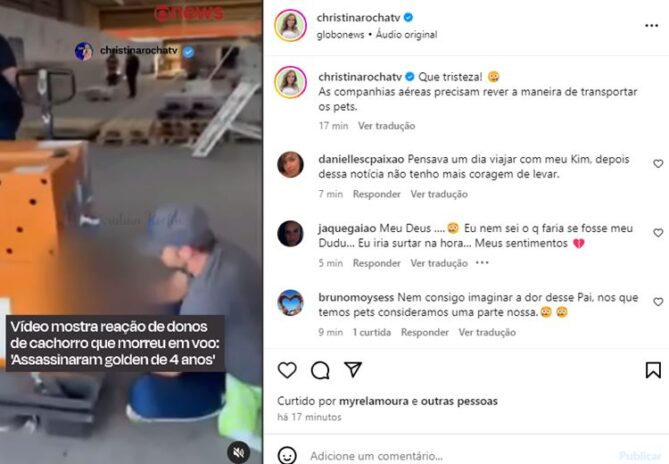This screenshot has height=464, width=669.
Task: View outras pessoas who liked
Action: point(459,401)
